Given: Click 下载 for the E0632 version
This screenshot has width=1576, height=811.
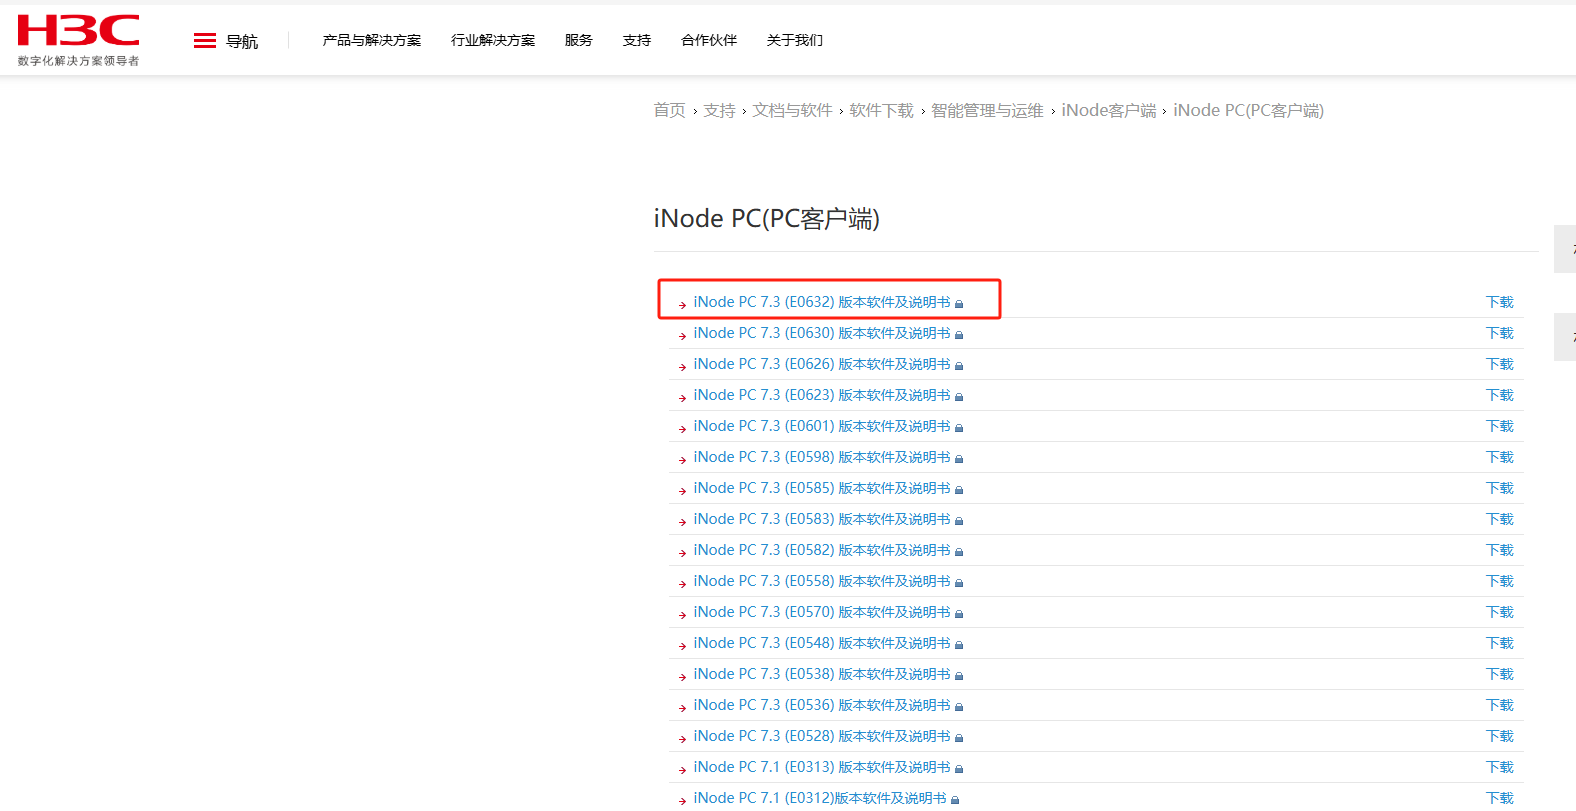Looking at the screenshot, I should pos(1500,302).
